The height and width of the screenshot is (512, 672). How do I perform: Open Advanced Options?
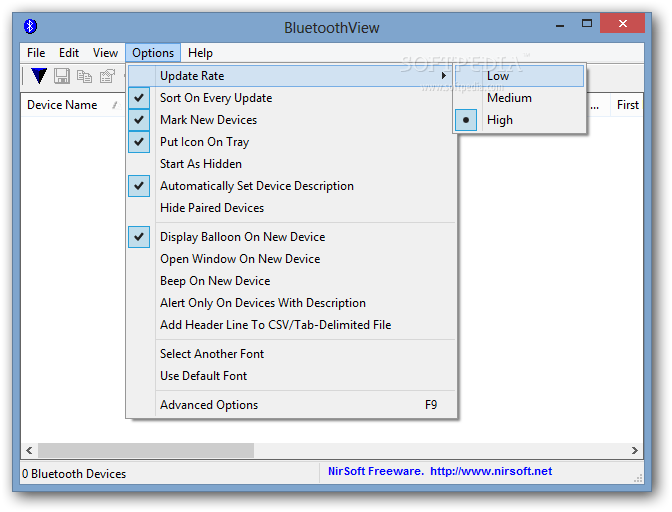291,405
